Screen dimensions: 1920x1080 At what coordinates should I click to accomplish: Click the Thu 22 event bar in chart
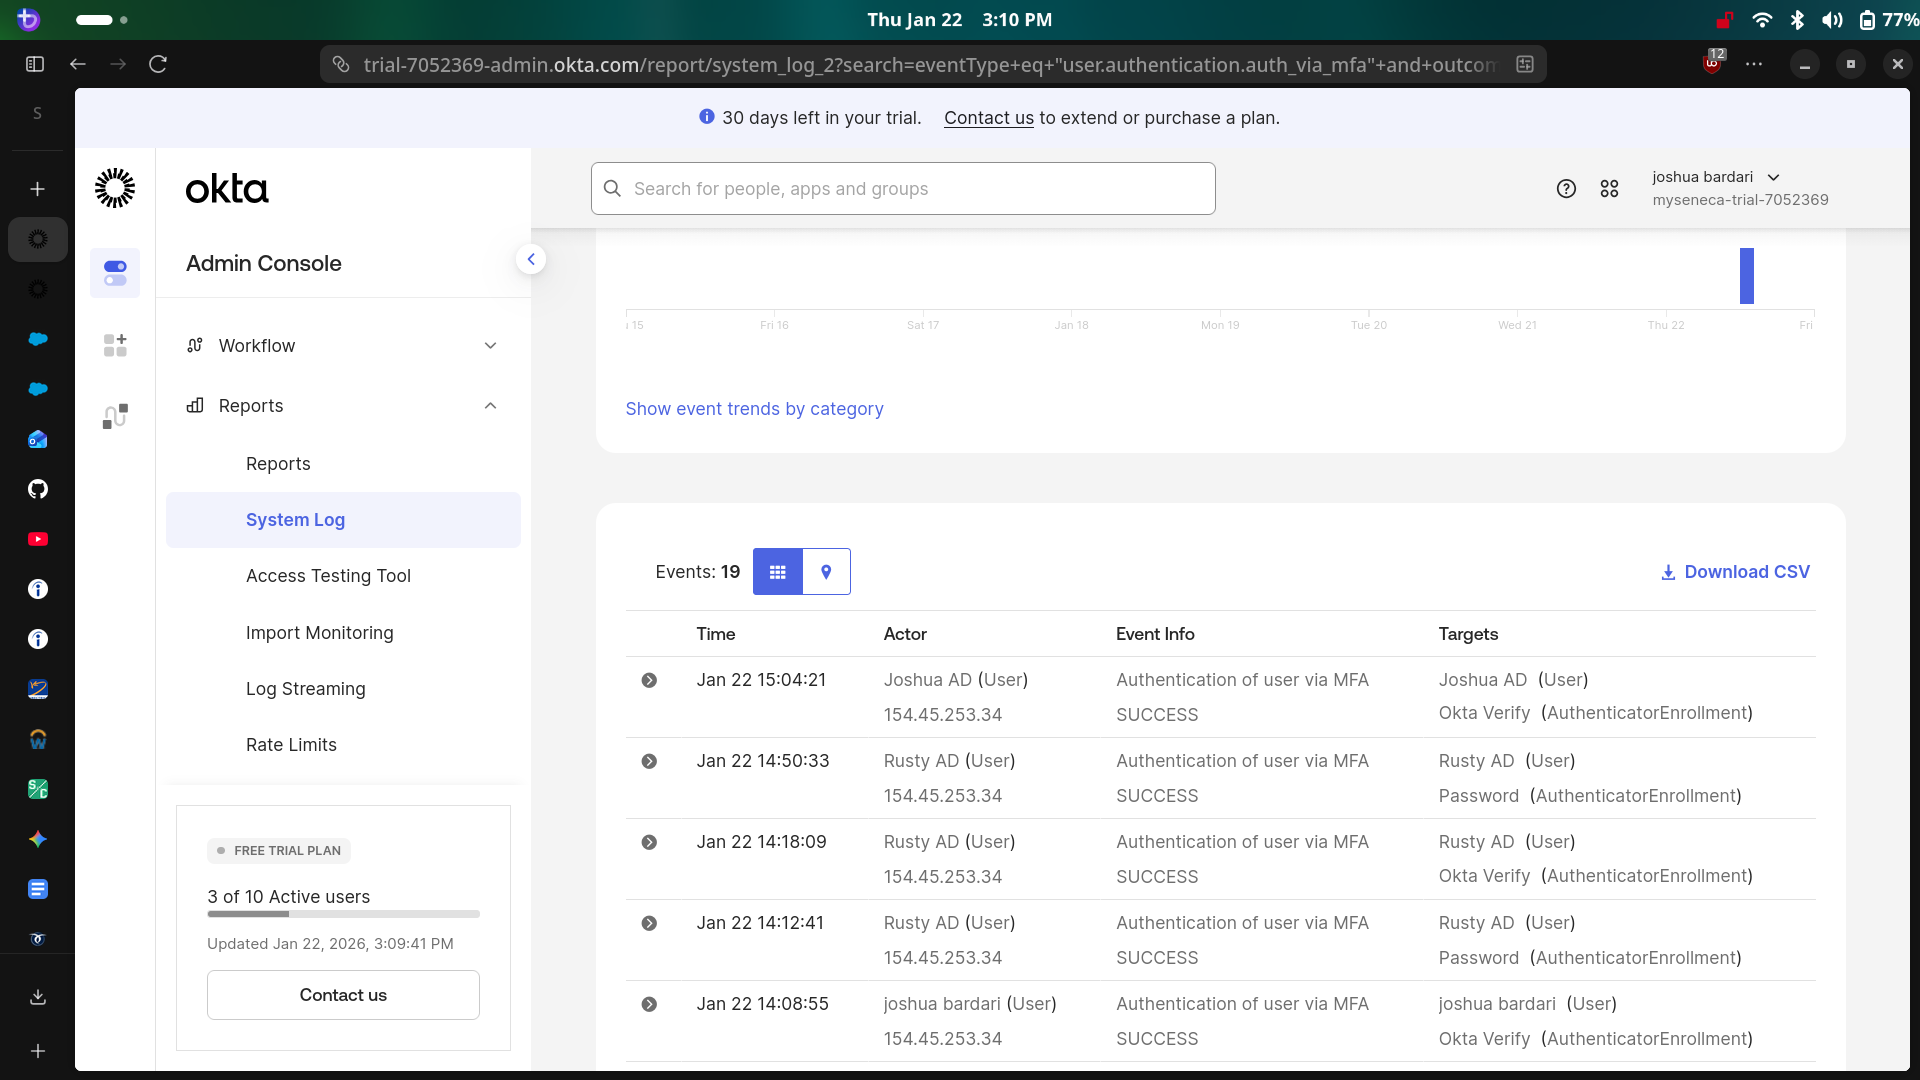(x=1746, y=276)
